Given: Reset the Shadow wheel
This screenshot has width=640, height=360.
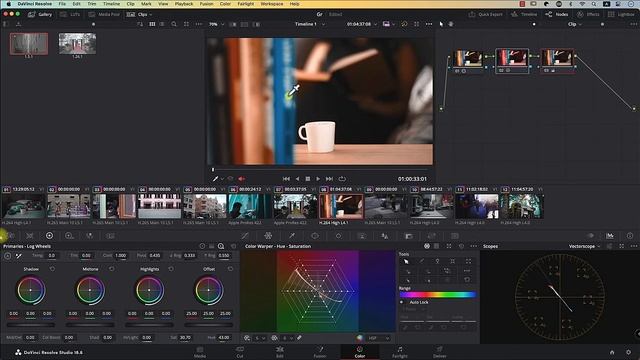Looking at the screenshot, I should point(52,269).
